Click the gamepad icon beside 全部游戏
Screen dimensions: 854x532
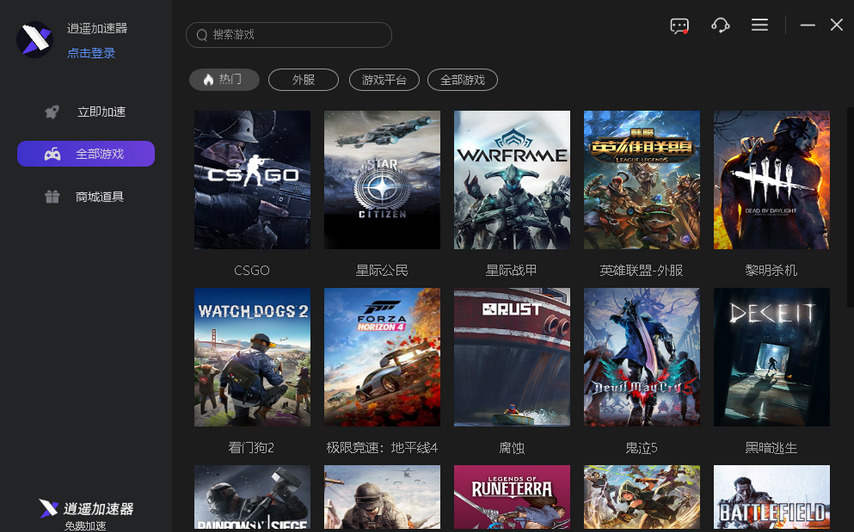(x=52, y=154)
